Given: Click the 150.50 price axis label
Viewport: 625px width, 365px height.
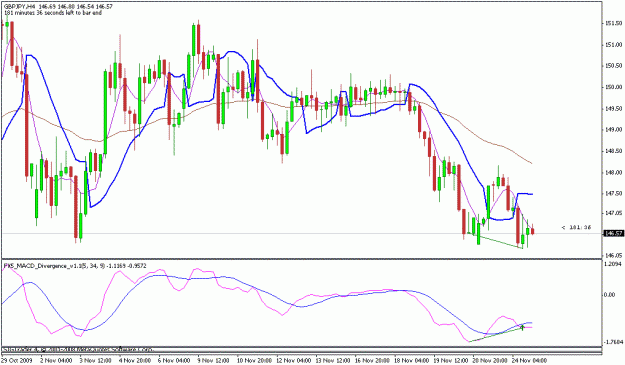Looking at the screenshot, I should (614, 66).
